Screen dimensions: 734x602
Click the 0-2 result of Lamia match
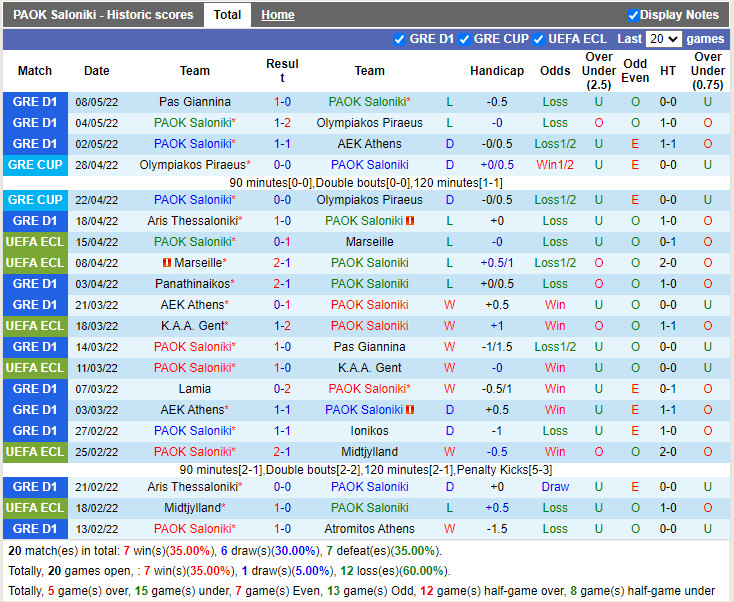point(282,389)
